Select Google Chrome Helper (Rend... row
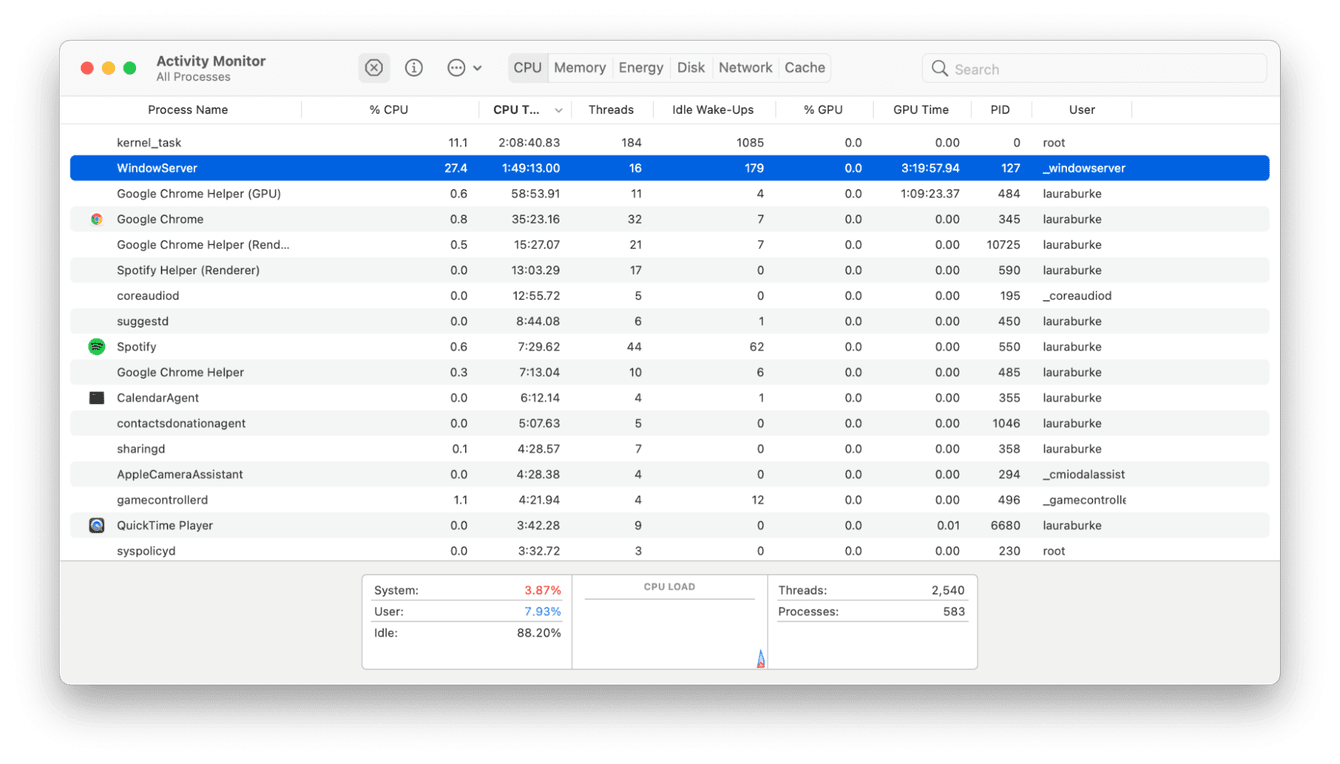Viewport: 1340px width, 764px height. 670,245
